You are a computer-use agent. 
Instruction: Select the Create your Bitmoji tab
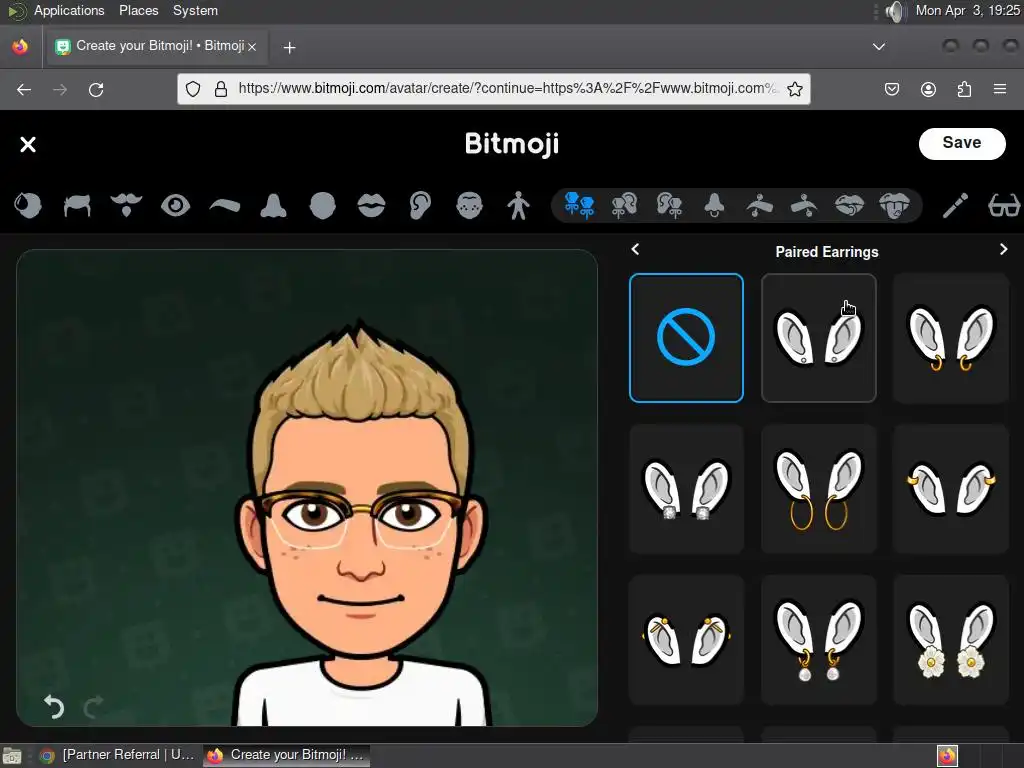pos(155,46)
